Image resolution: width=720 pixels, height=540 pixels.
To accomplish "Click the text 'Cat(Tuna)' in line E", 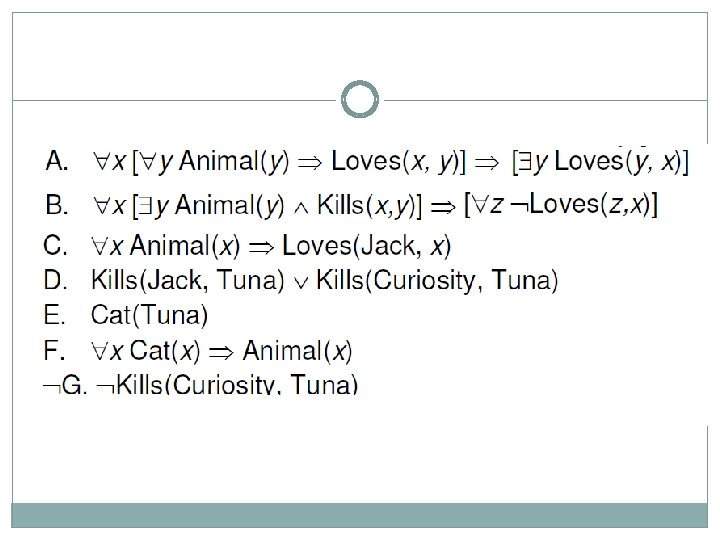I will pyautogui.click(x=149, y=317).
